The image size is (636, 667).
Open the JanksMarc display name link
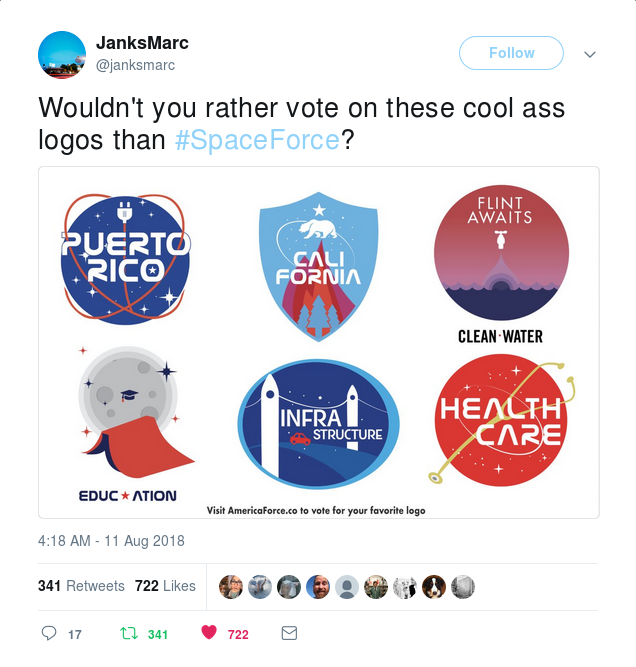[x=142, y=43]
